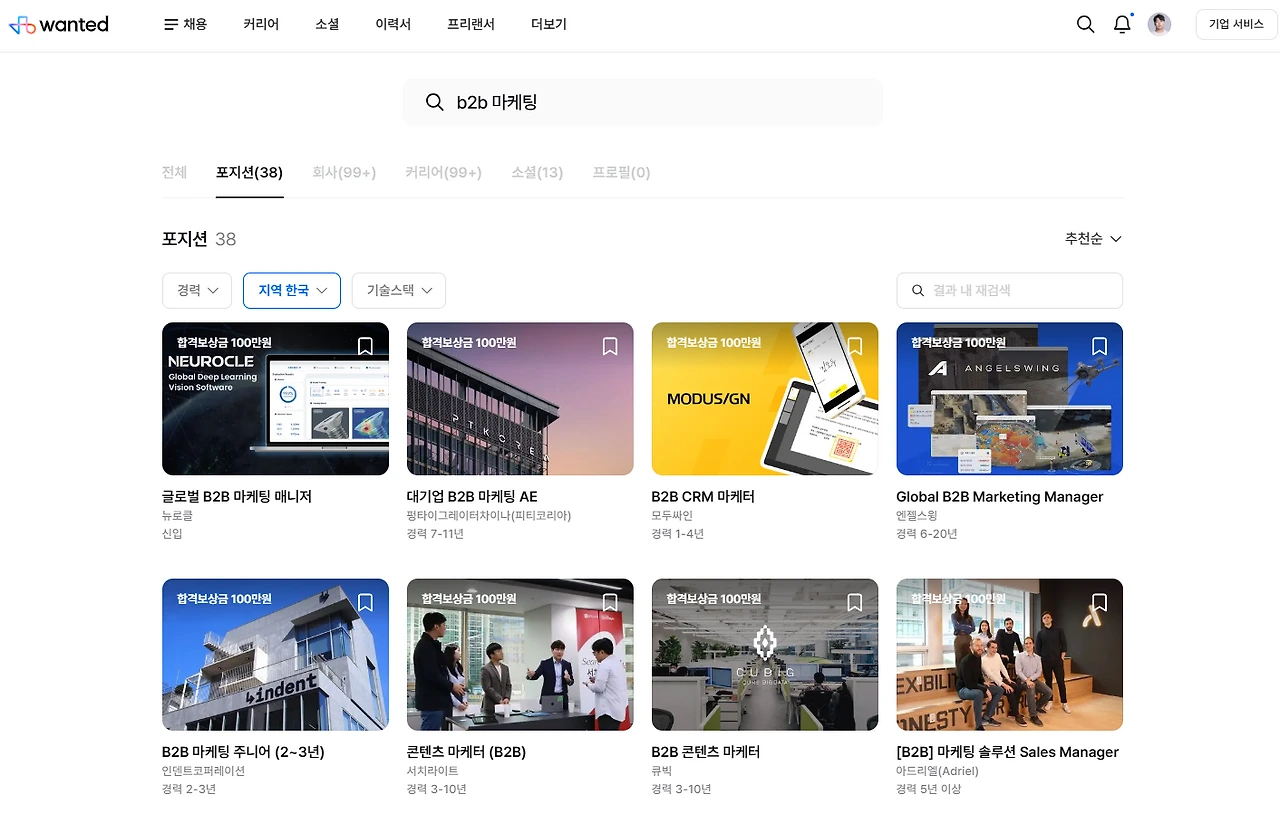Viewport: 1280px width, 814px height.
Task: Open the 4indent building card thumbnail
Action: tap(275, 654)
